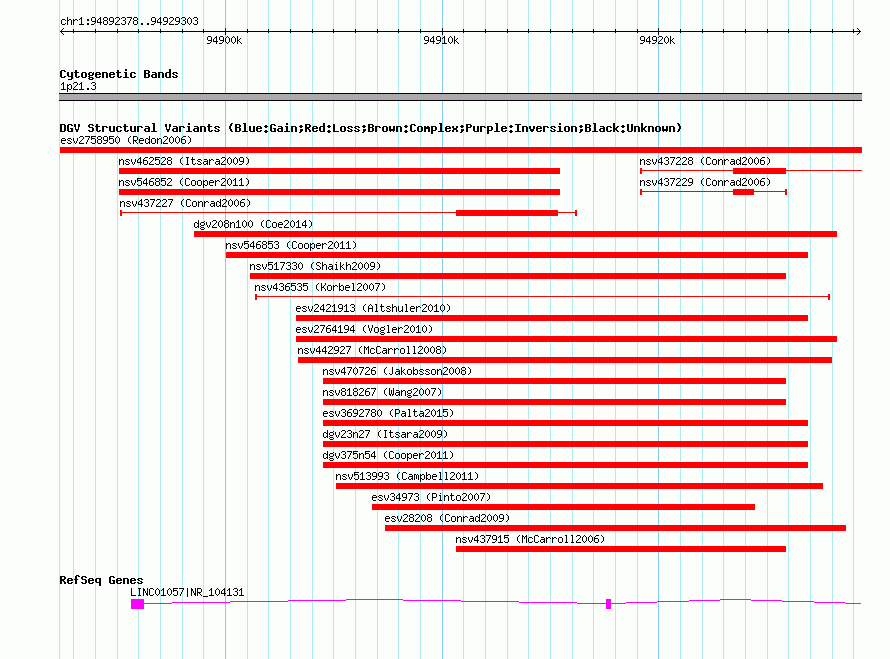The image size is (890, 659).
Task: Open the dgv375n54 (Cooper2011) label
Action: point(388,455)
